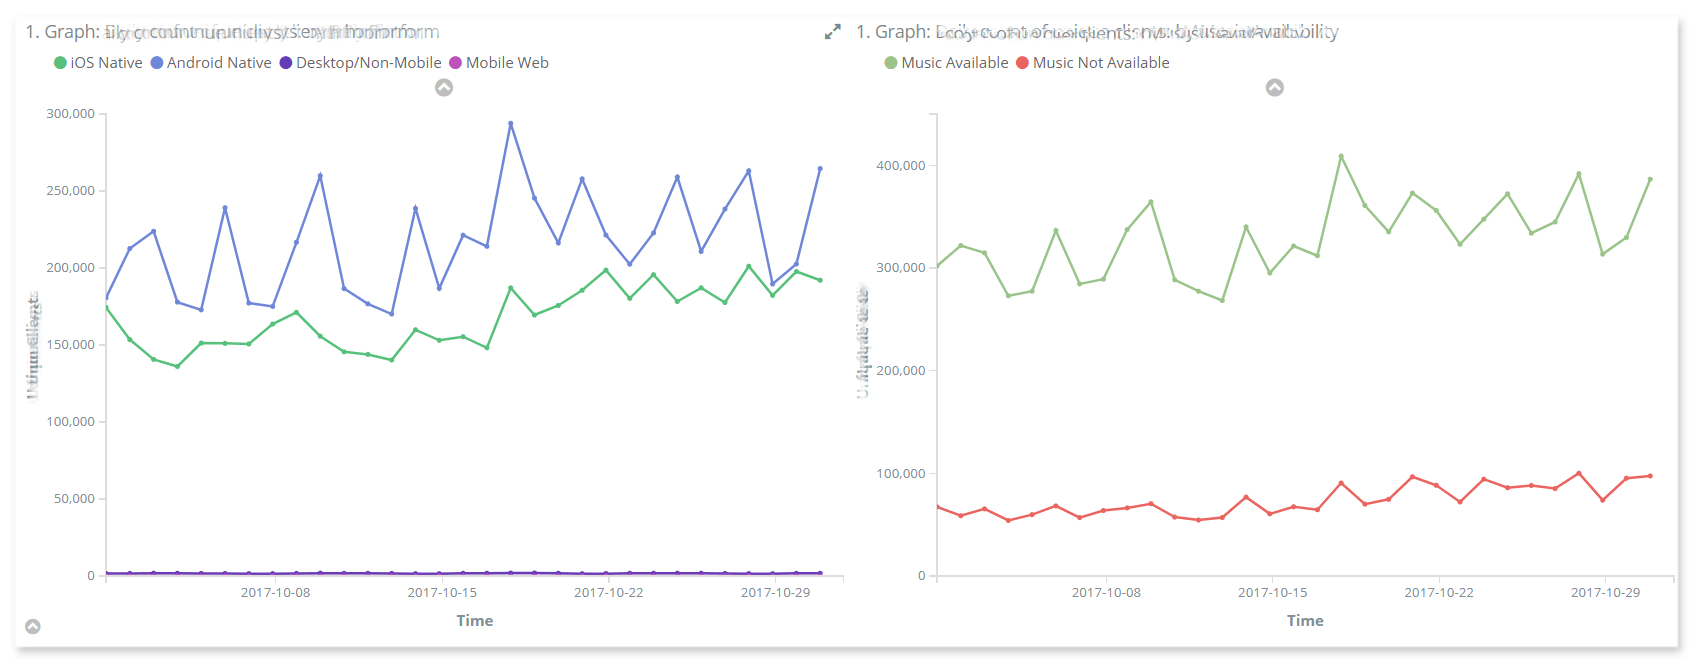Click the blue Android Native color dot
This screenshot has height=662, width=1695.
coord(157,63)
